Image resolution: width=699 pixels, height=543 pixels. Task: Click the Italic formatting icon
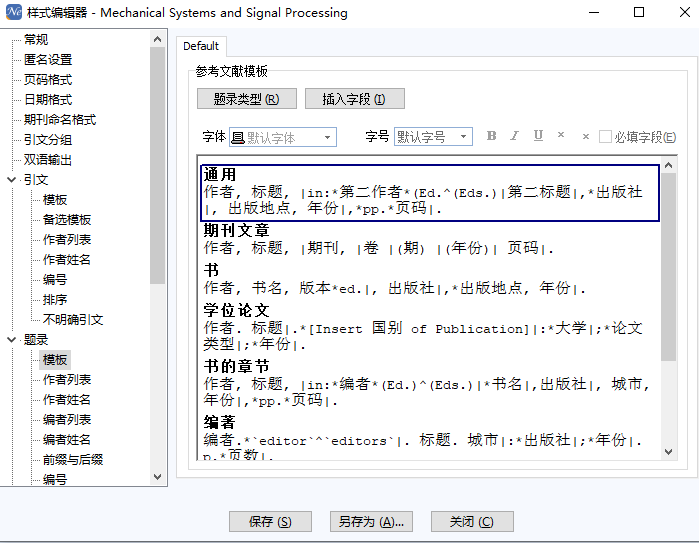515,137
